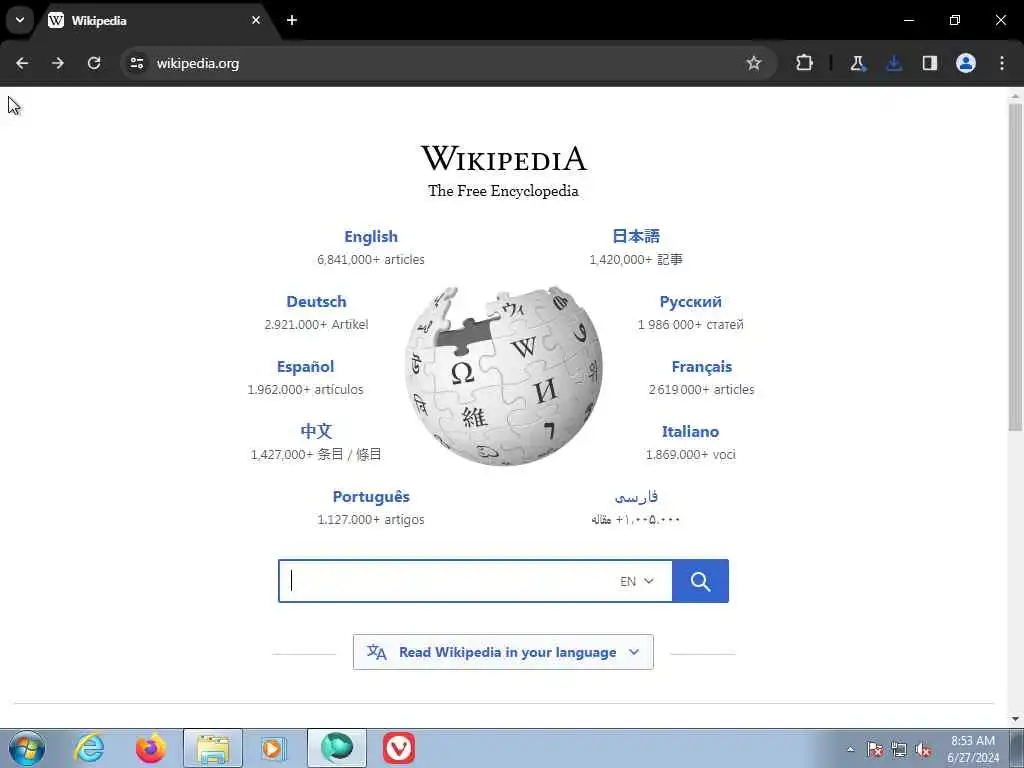The height and width of the screenshot is (768, 1024).
Task: Open Français Wikipedia link
Action: pos(701,367)
